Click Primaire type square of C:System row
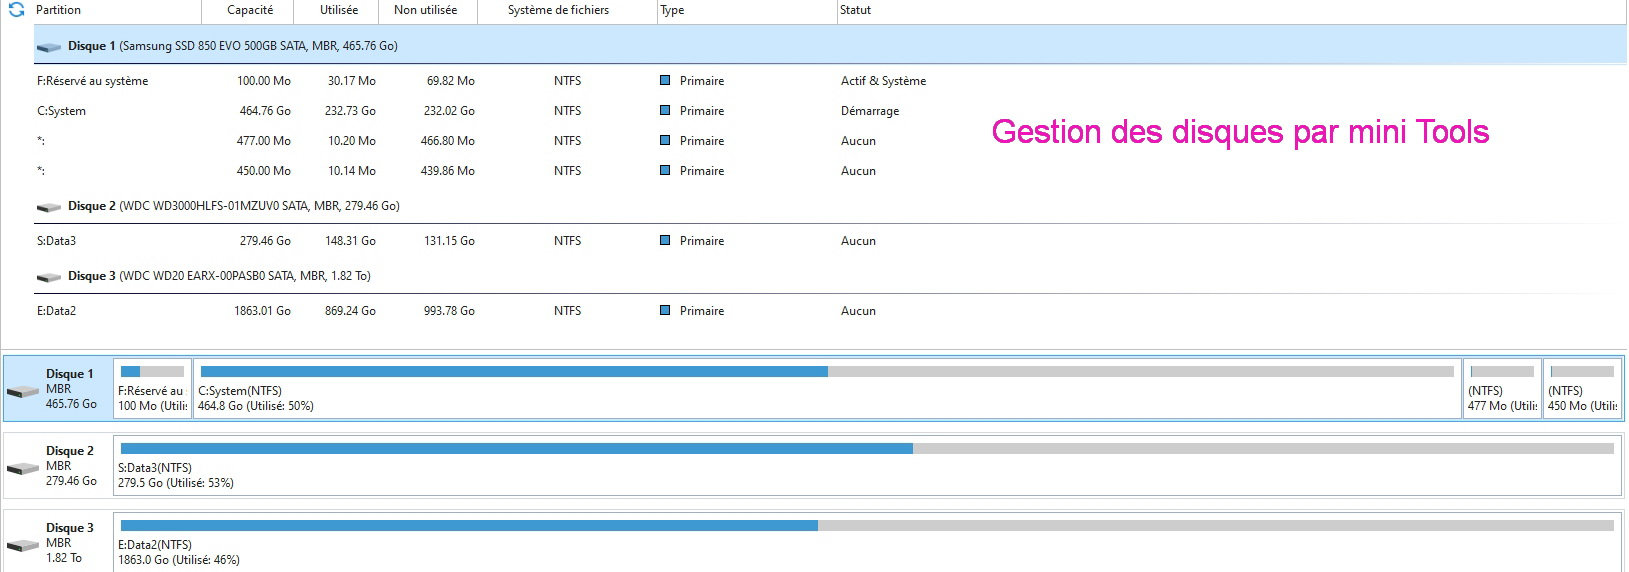 [x=665, y=111]
